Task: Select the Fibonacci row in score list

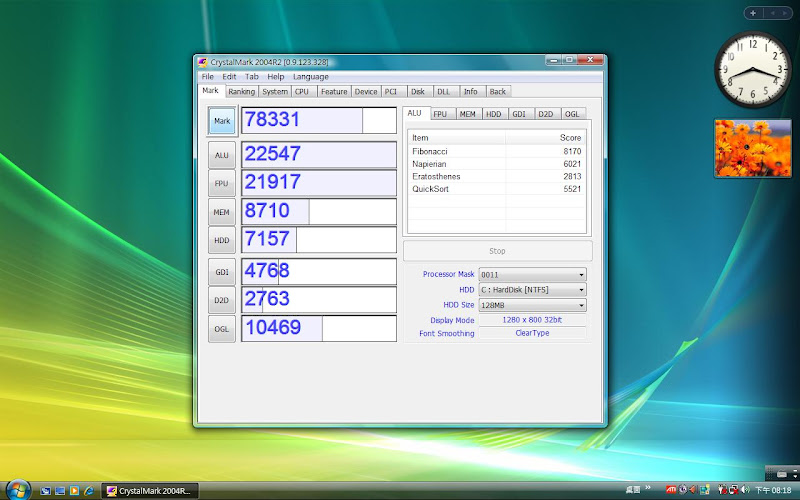Action: tap(496, 152)
